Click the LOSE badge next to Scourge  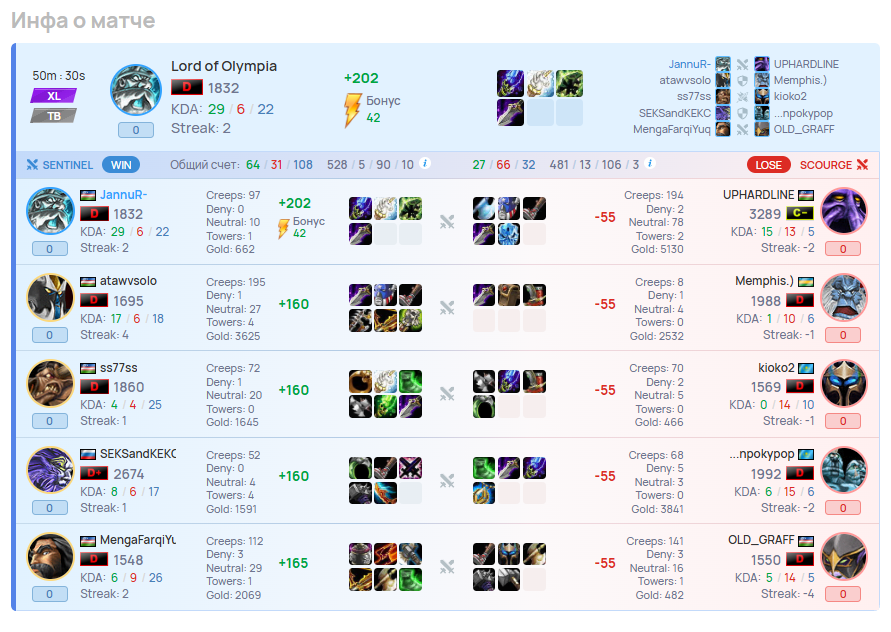[x=768, y=165]
